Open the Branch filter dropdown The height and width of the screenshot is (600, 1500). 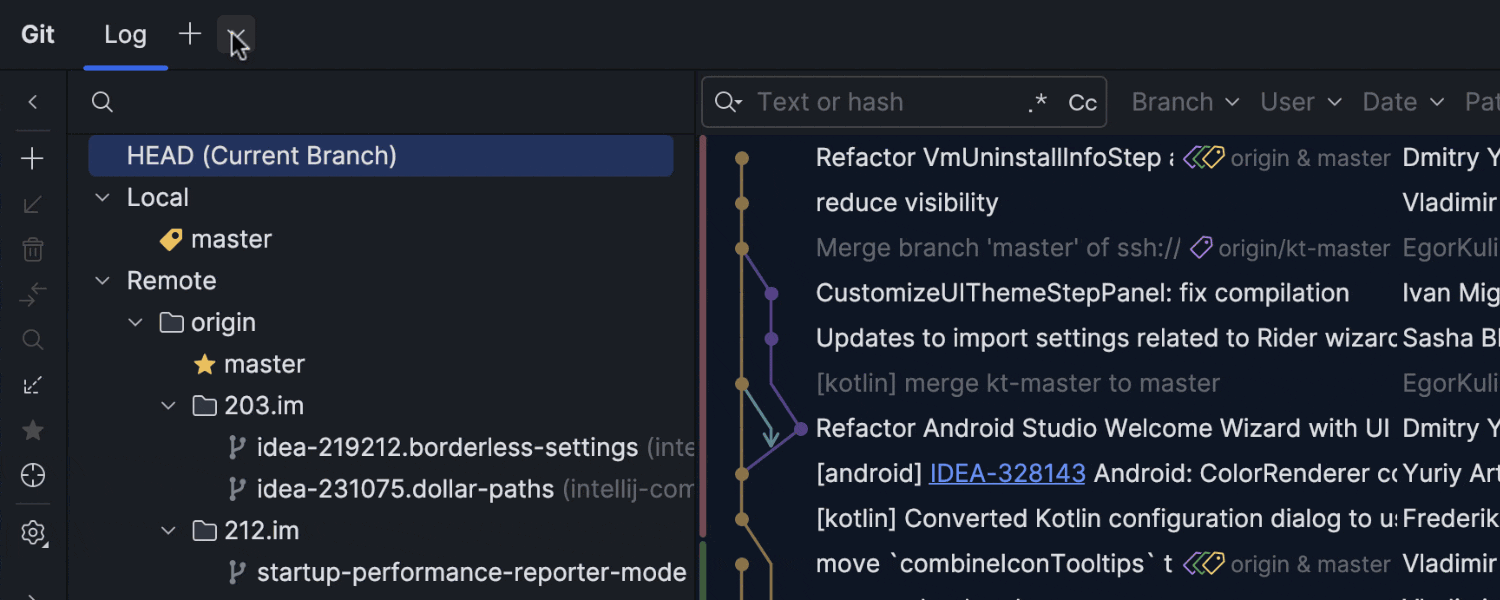pos(1185,102)
